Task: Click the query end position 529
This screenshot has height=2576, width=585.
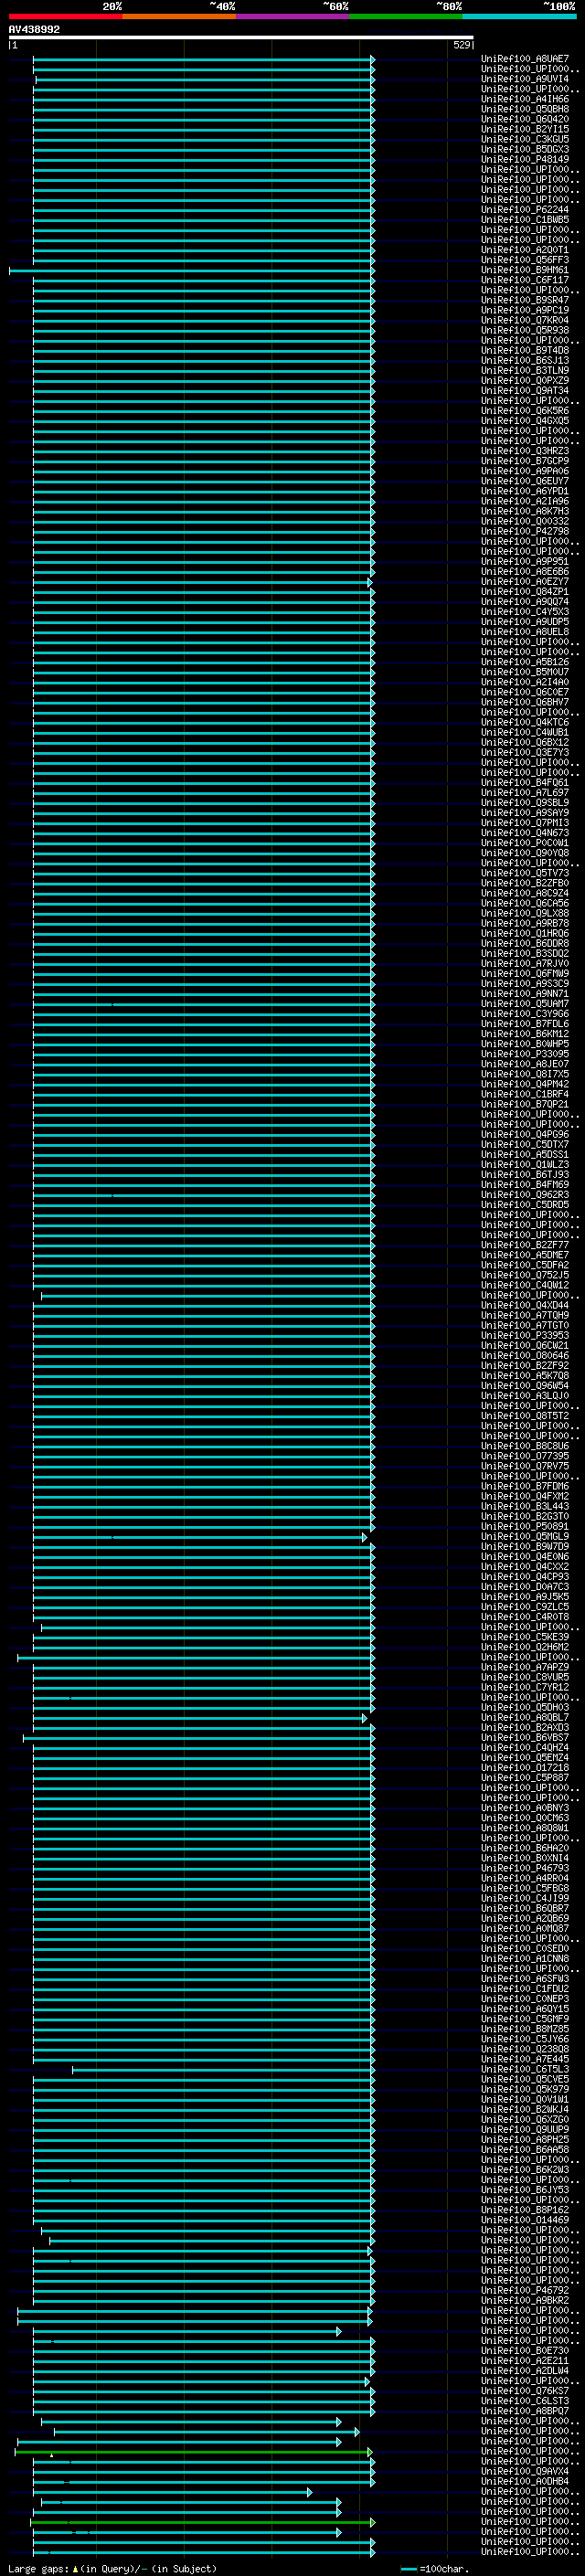Action: (462, 45)
